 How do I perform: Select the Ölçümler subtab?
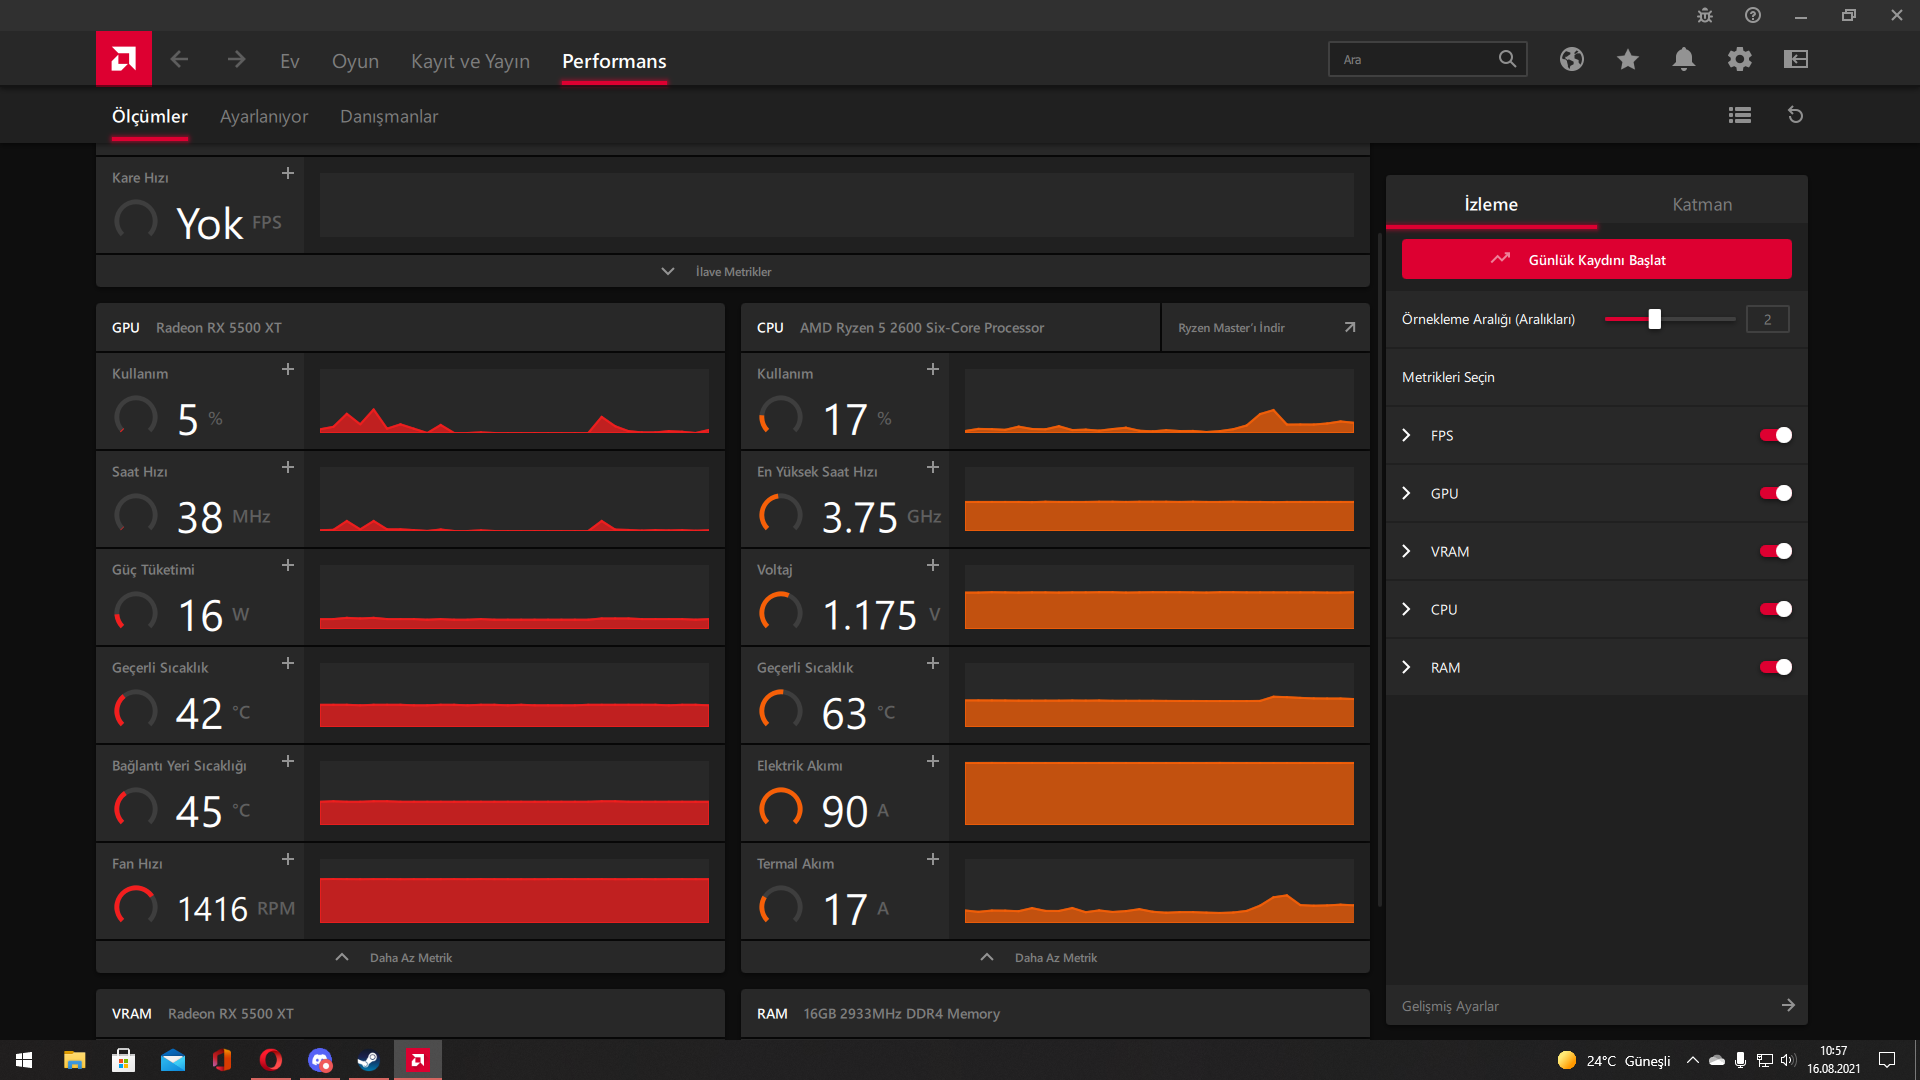[x=149, y=117]
